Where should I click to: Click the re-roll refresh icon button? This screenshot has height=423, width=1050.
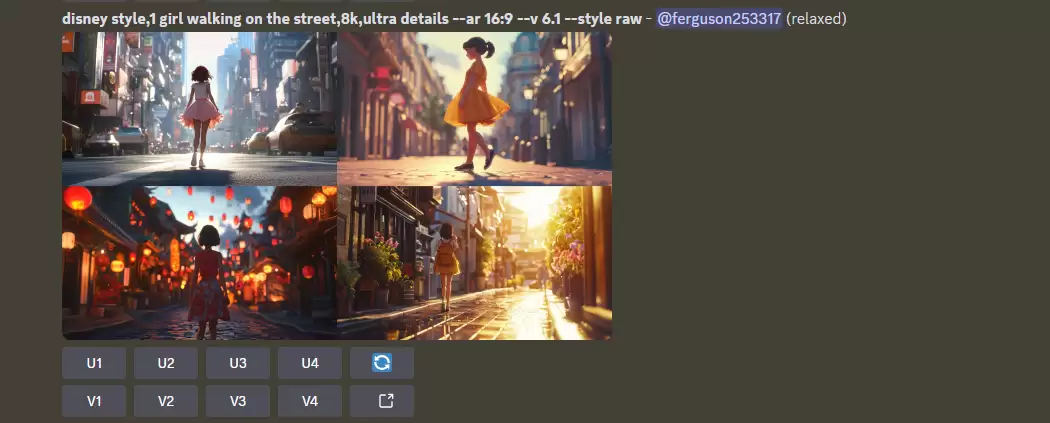381,363
